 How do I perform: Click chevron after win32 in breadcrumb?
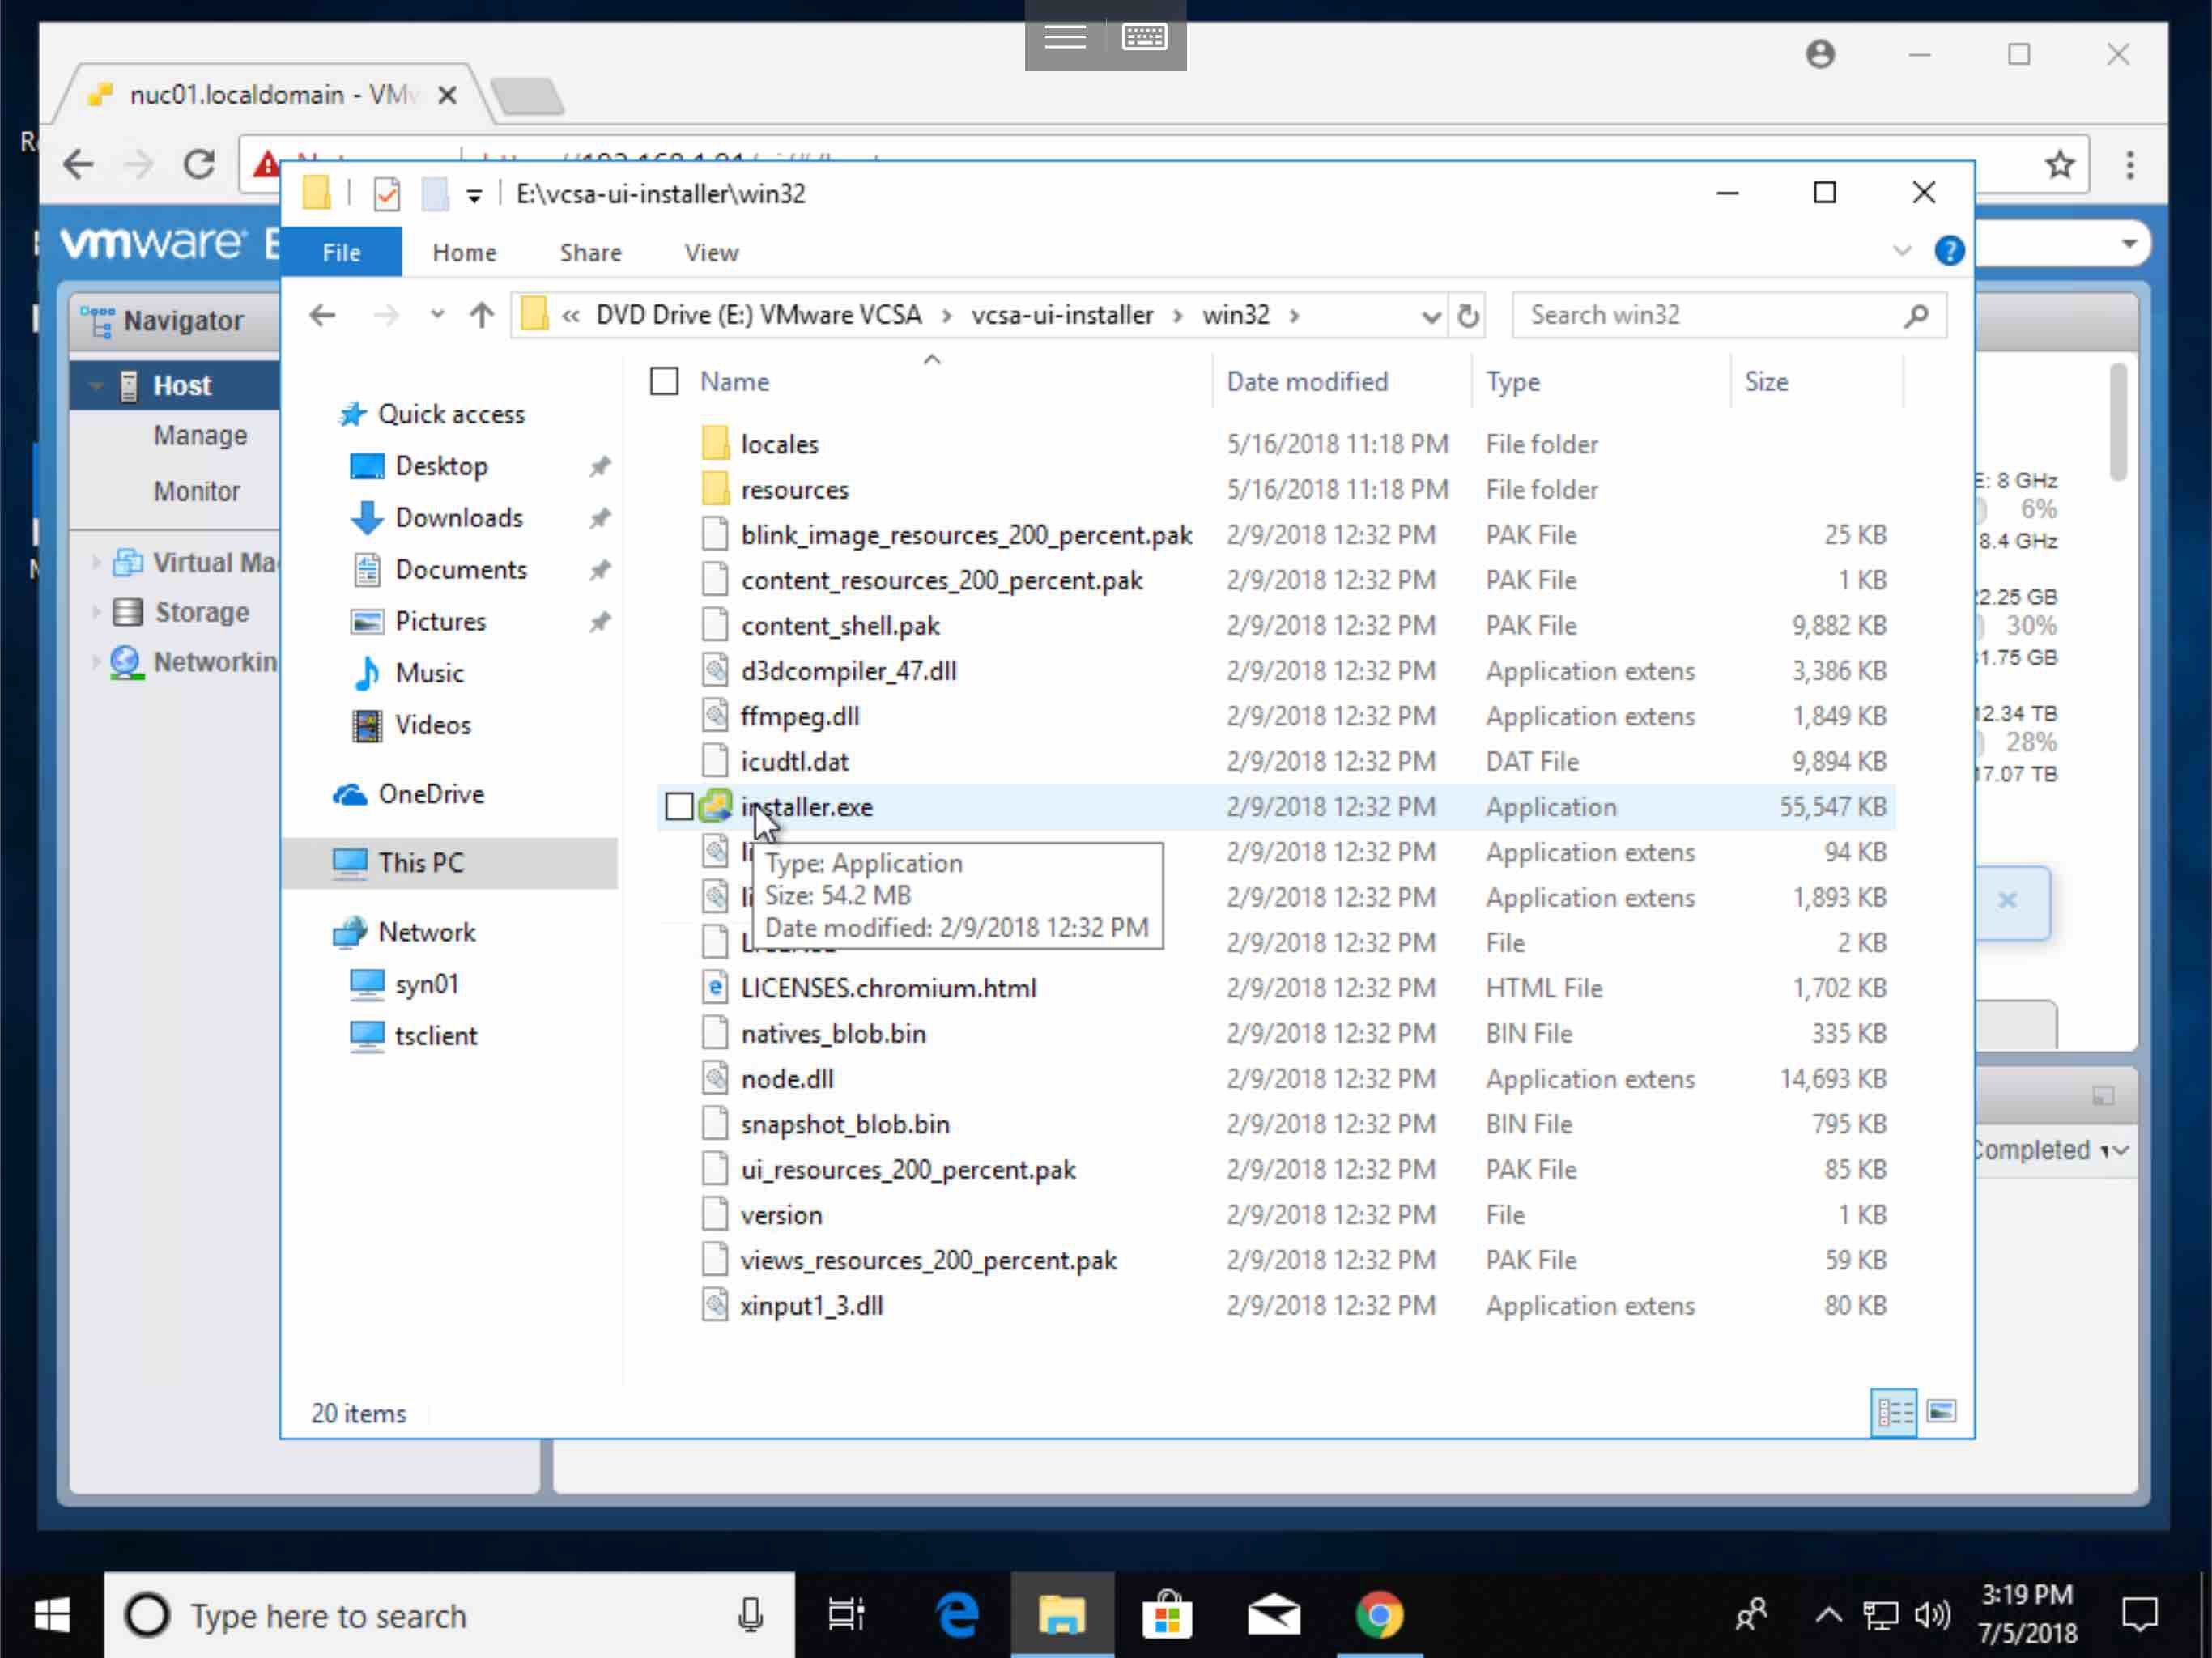click(1294, 316)
